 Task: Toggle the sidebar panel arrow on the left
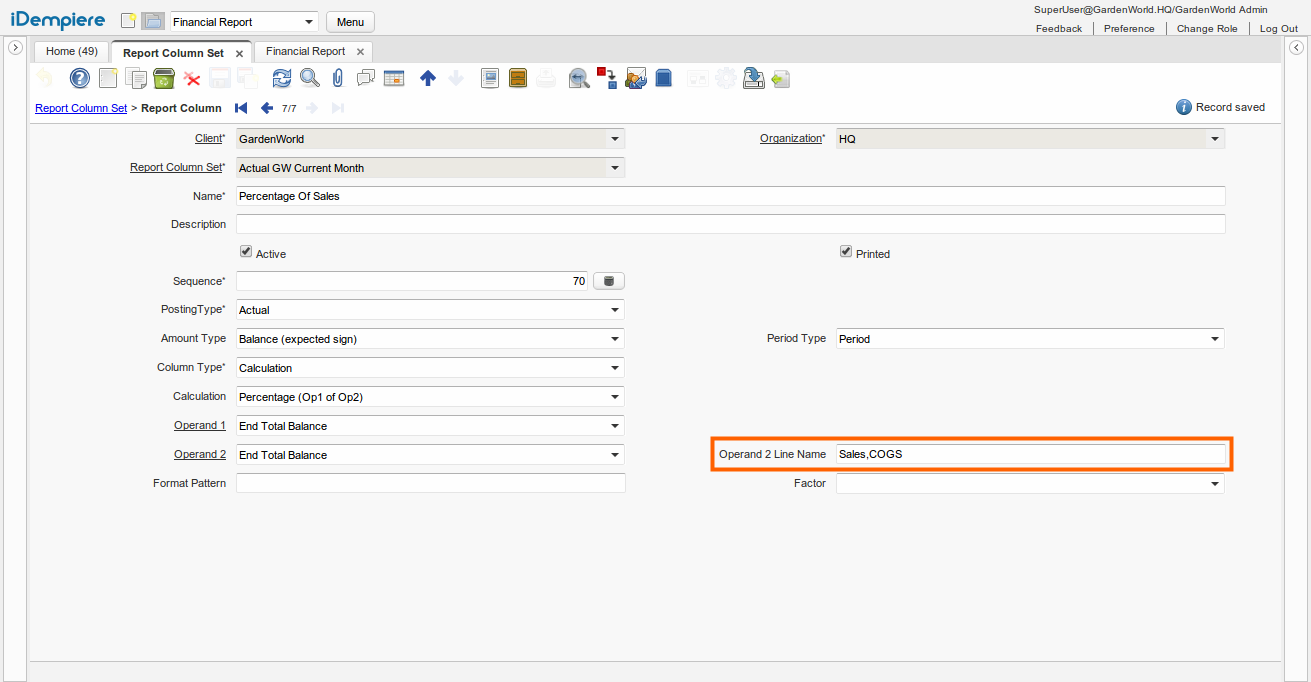point(15,46)
